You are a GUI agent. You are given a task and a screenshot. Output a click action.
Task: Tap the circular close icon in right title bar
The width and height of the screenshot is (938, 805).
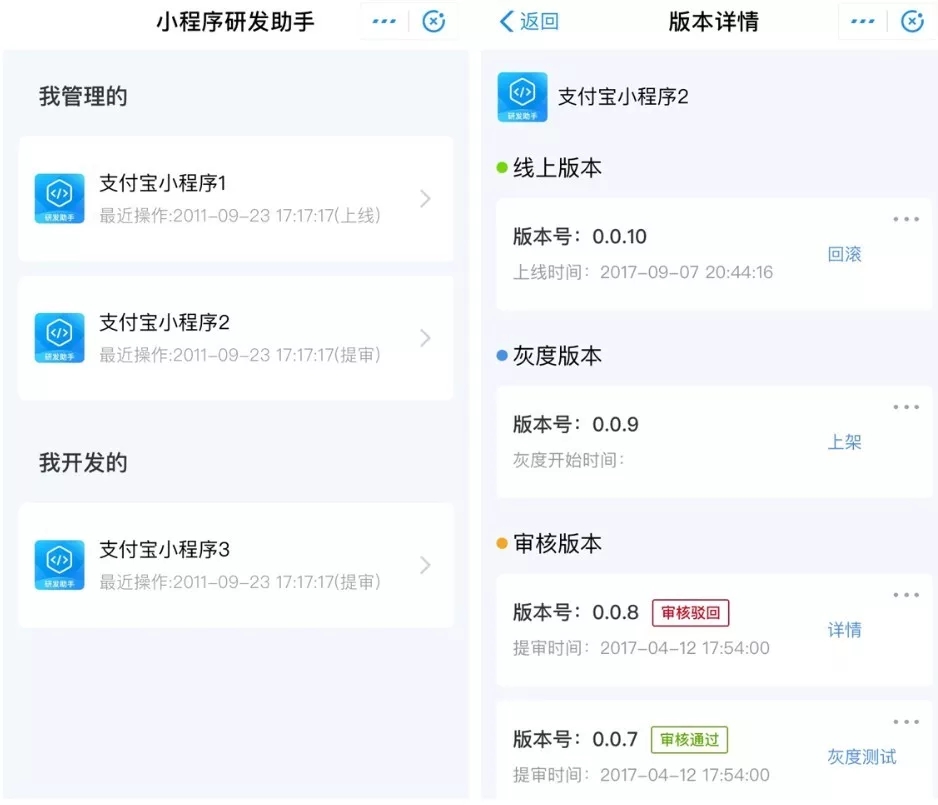click(912, 21)
